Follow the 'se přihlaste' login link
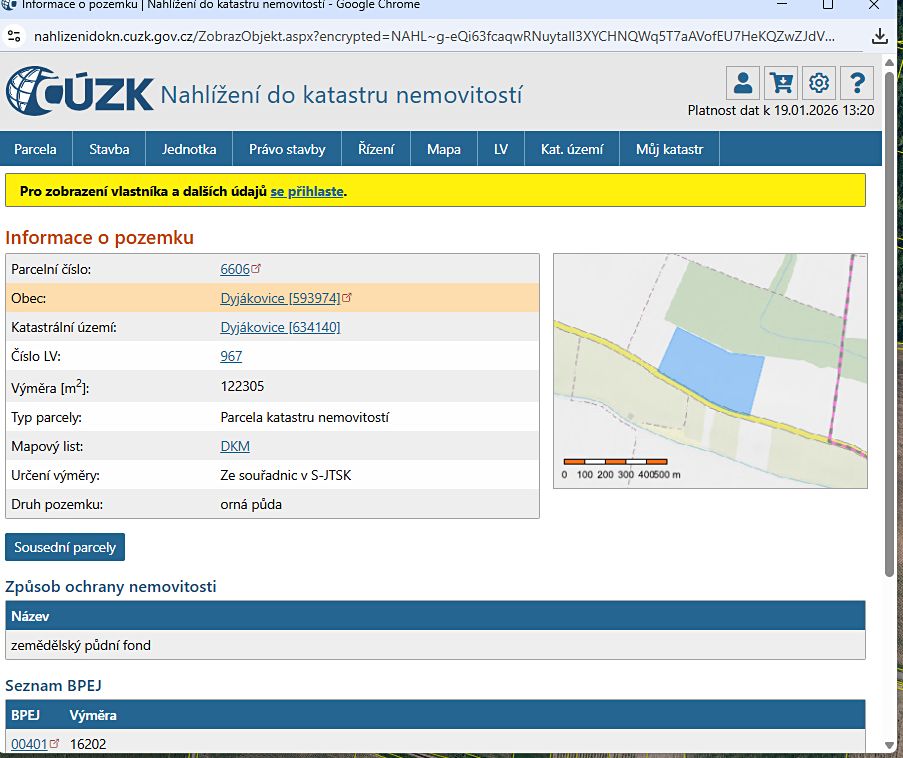The width and height of the screenshot is (903, 758). [x=307, y=191]
